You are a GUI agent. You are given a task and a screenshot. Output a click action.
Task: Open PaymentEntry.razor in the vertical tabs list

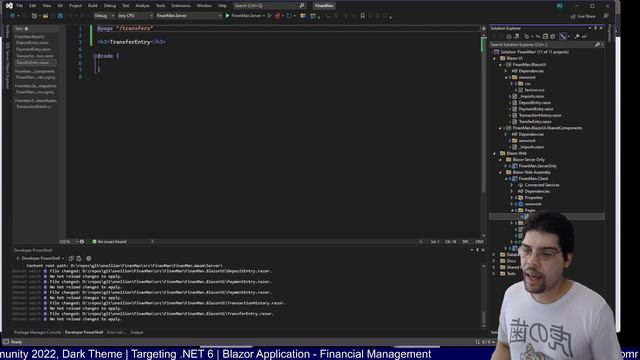tap(33, 49)
